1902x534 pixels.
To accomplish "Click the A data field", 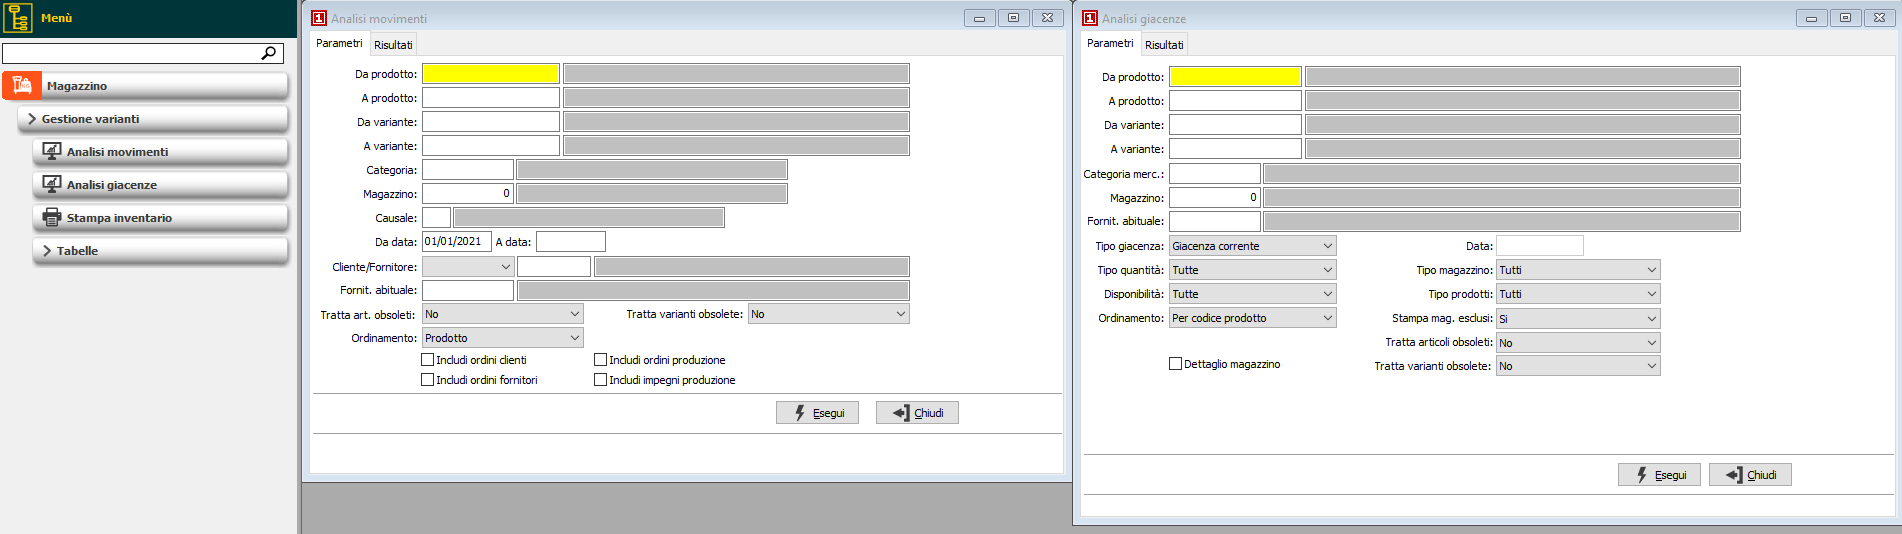I will click(571, 241).
